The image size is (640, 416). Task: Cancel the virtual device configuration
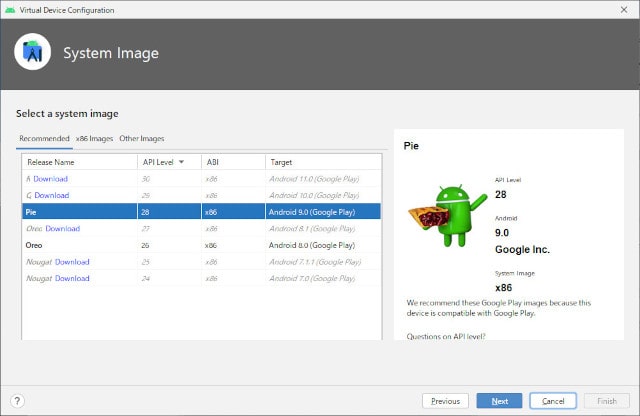tap(552, 400)
